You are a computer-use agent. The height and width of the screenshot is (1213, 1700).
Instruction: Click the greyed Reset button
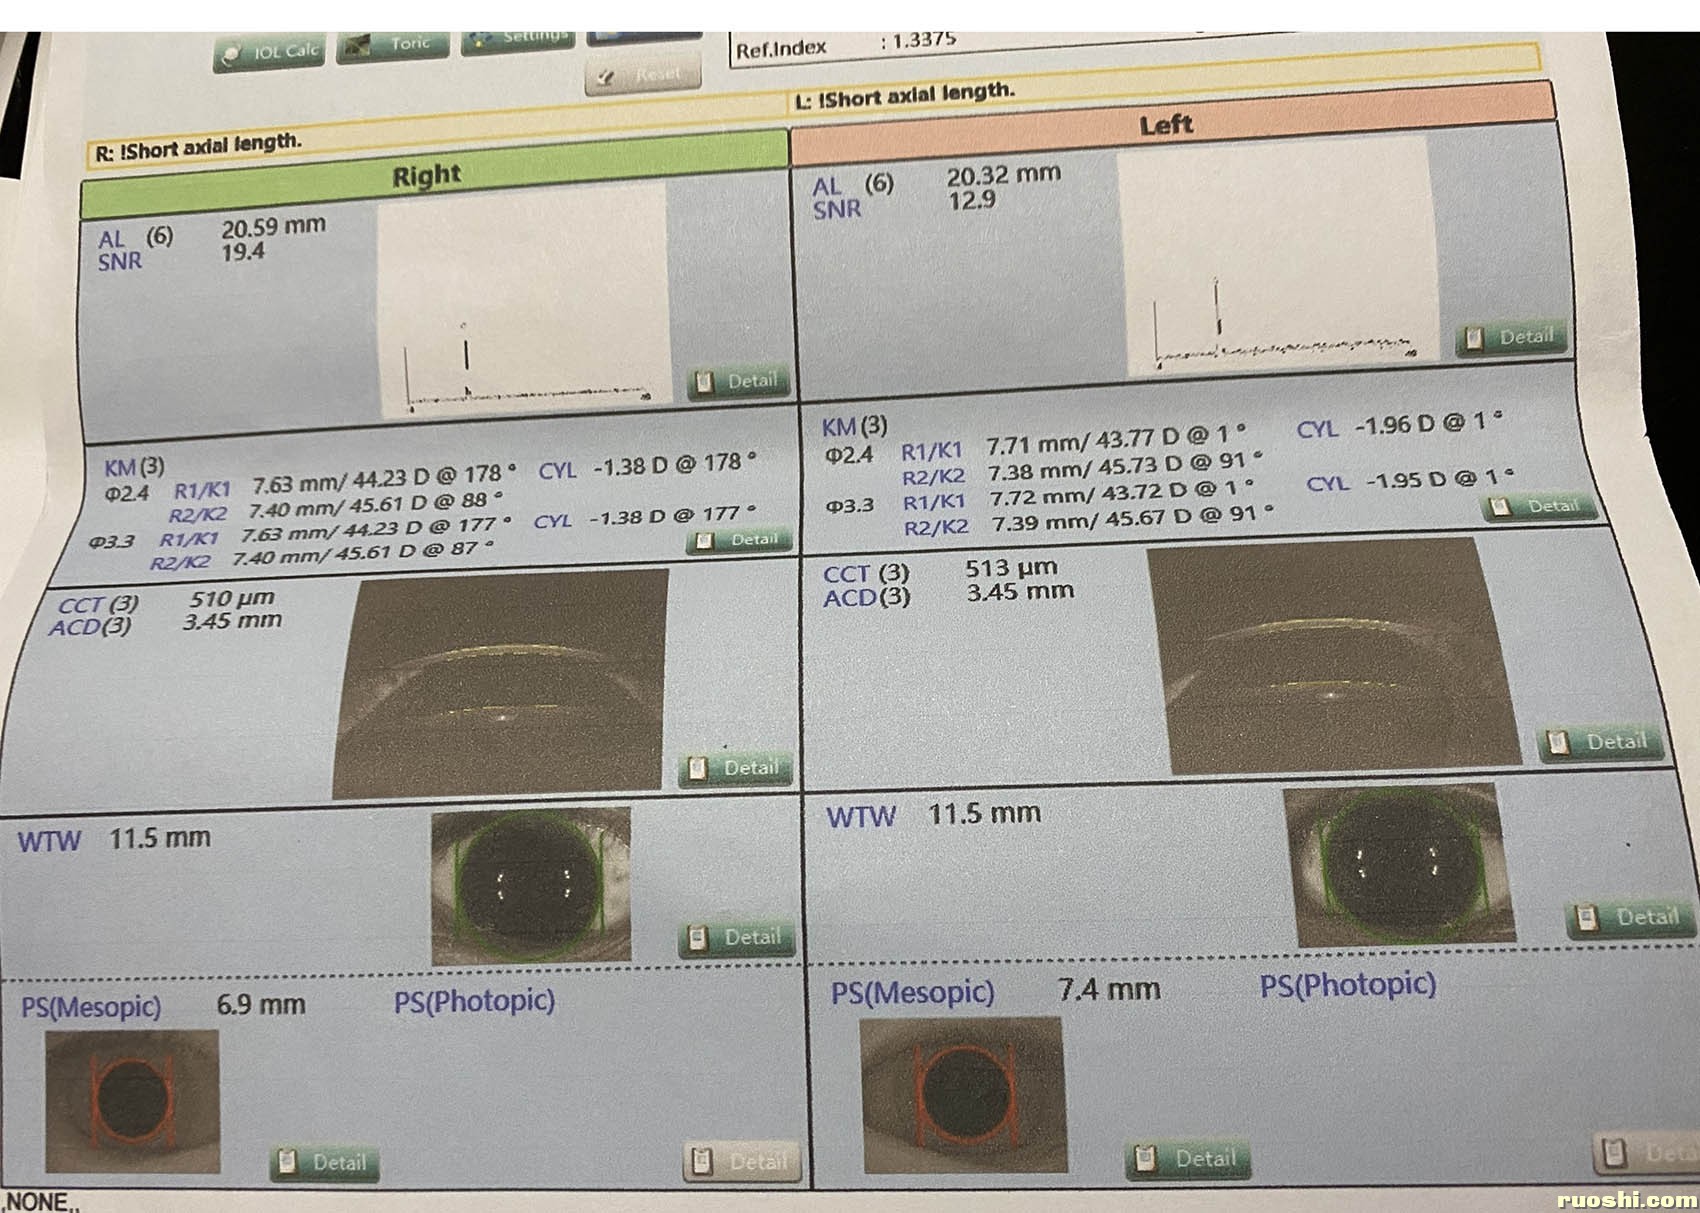[x=643, y=76]
